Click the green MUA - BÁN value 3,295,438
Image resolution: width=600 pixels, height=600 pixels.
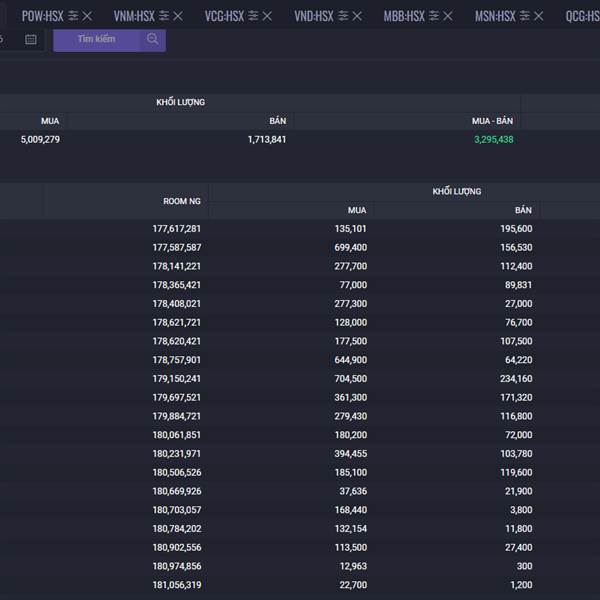pos(493,139)
